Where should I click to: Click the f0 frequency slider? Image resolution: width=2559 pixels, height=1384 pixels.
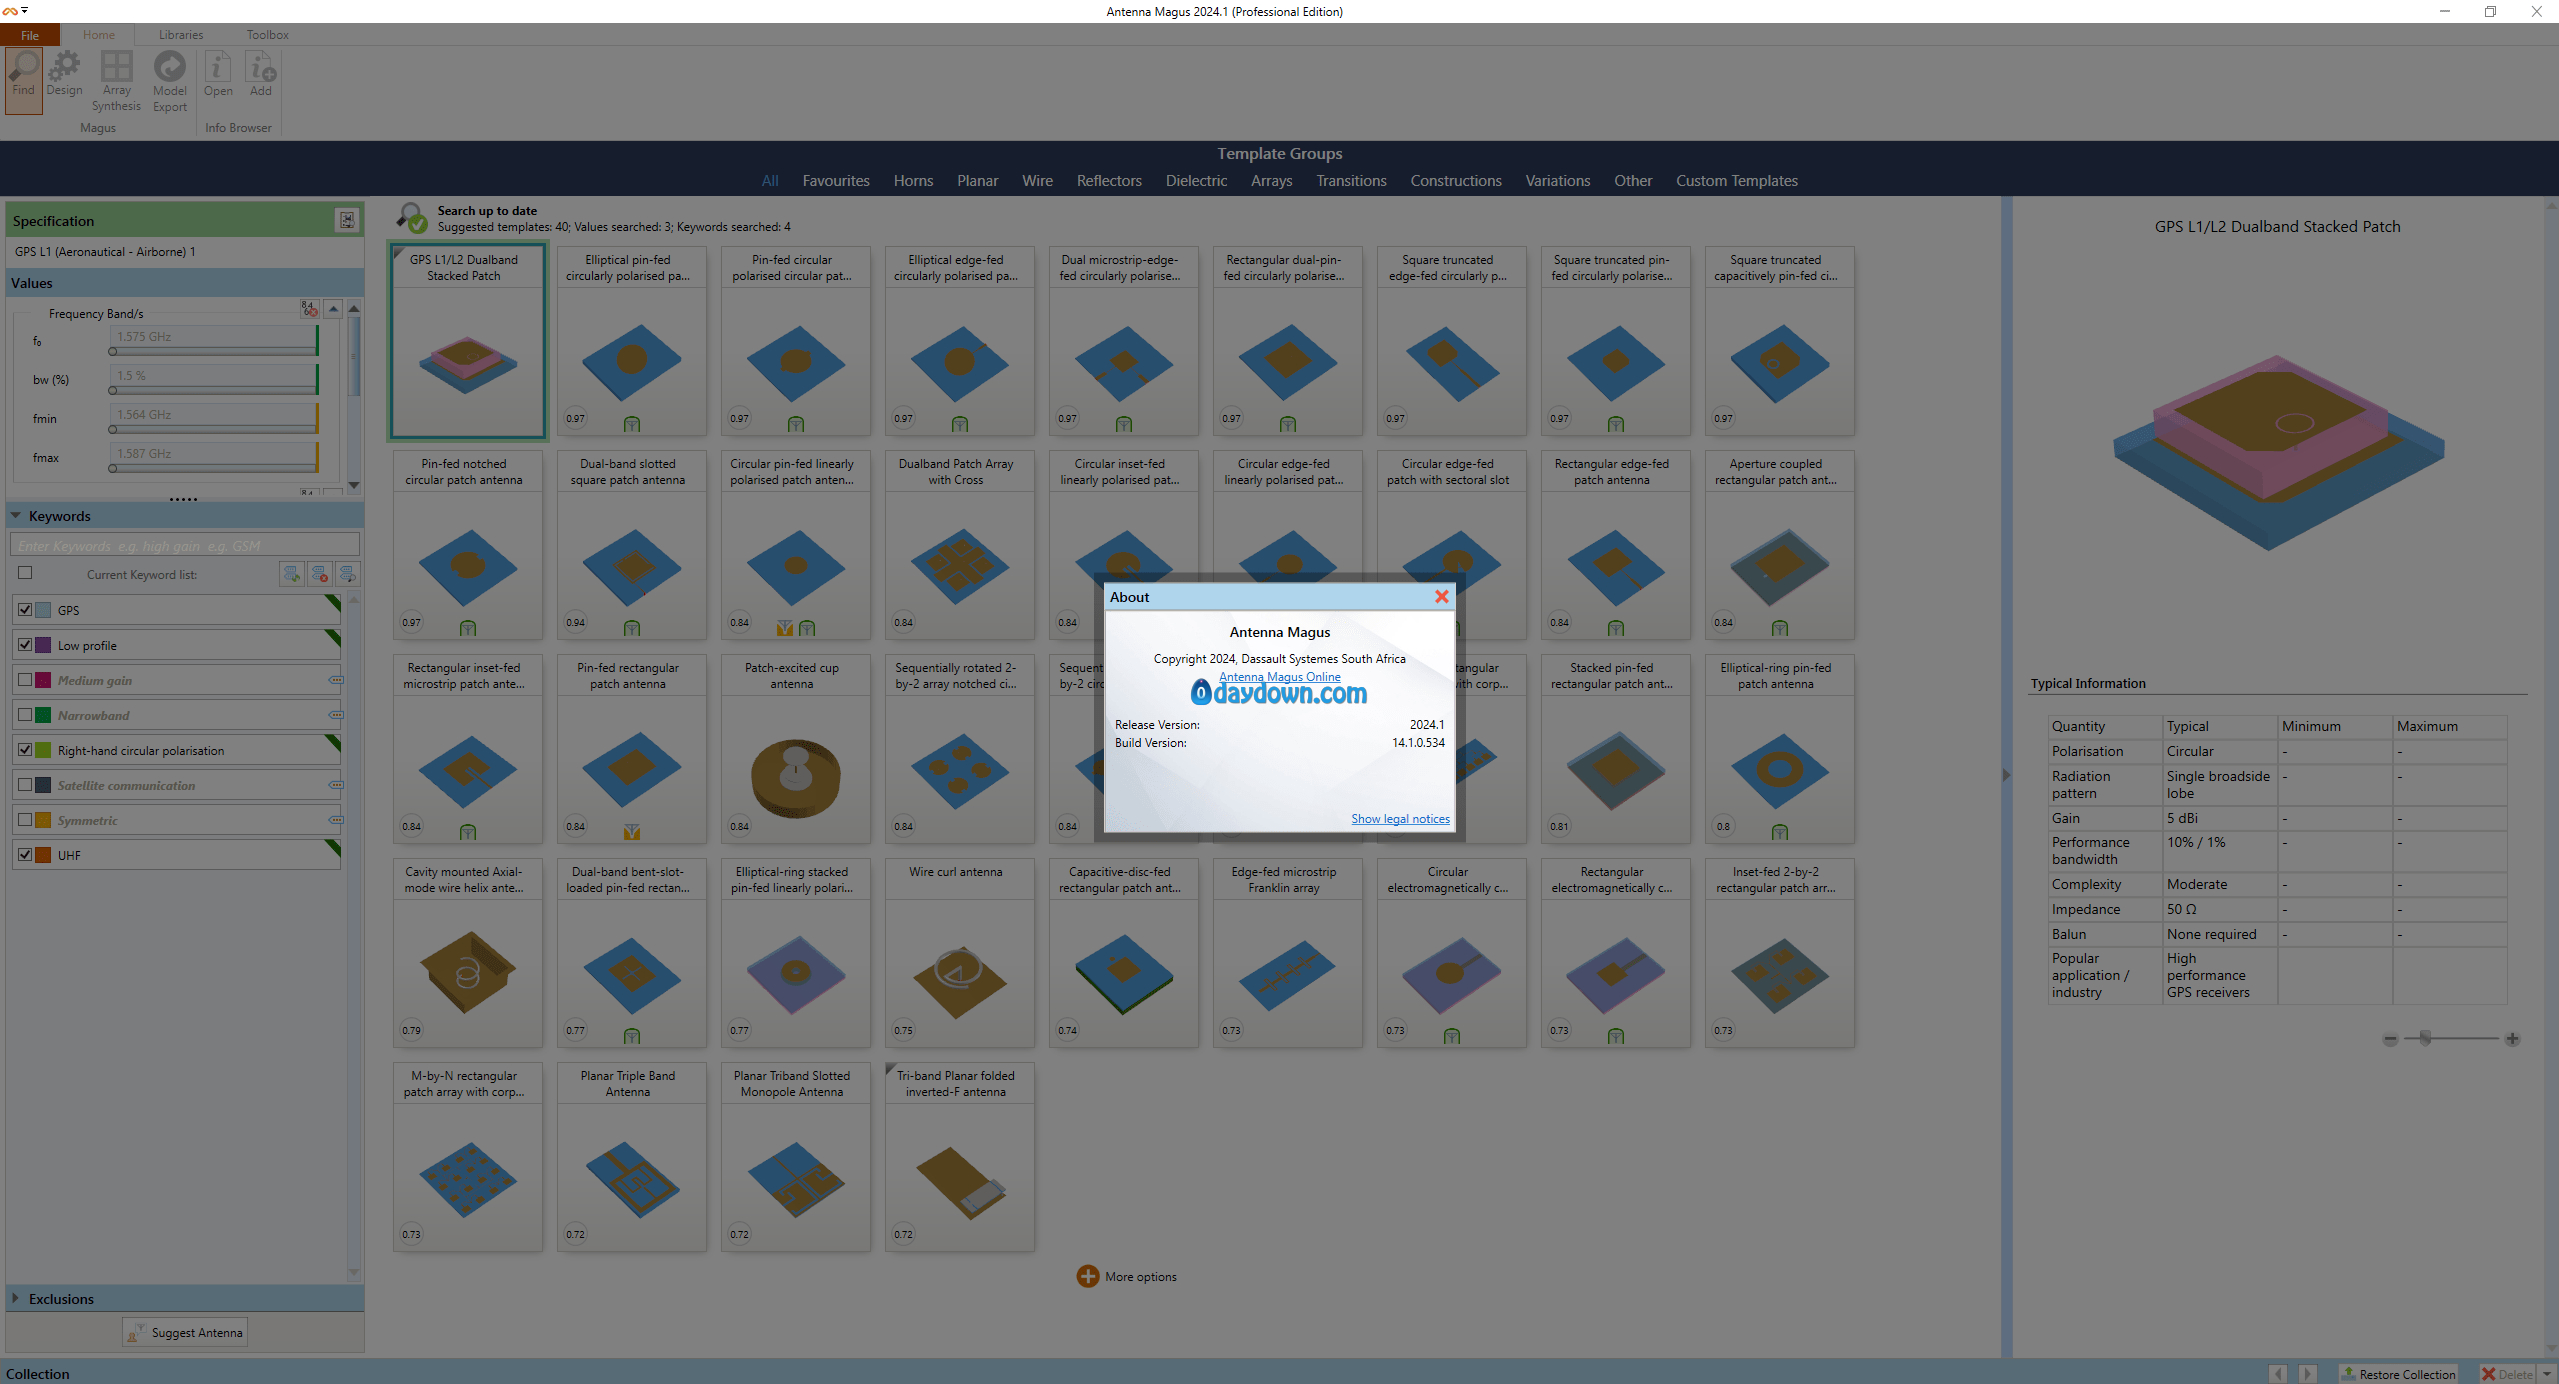(x=214, y=351)
